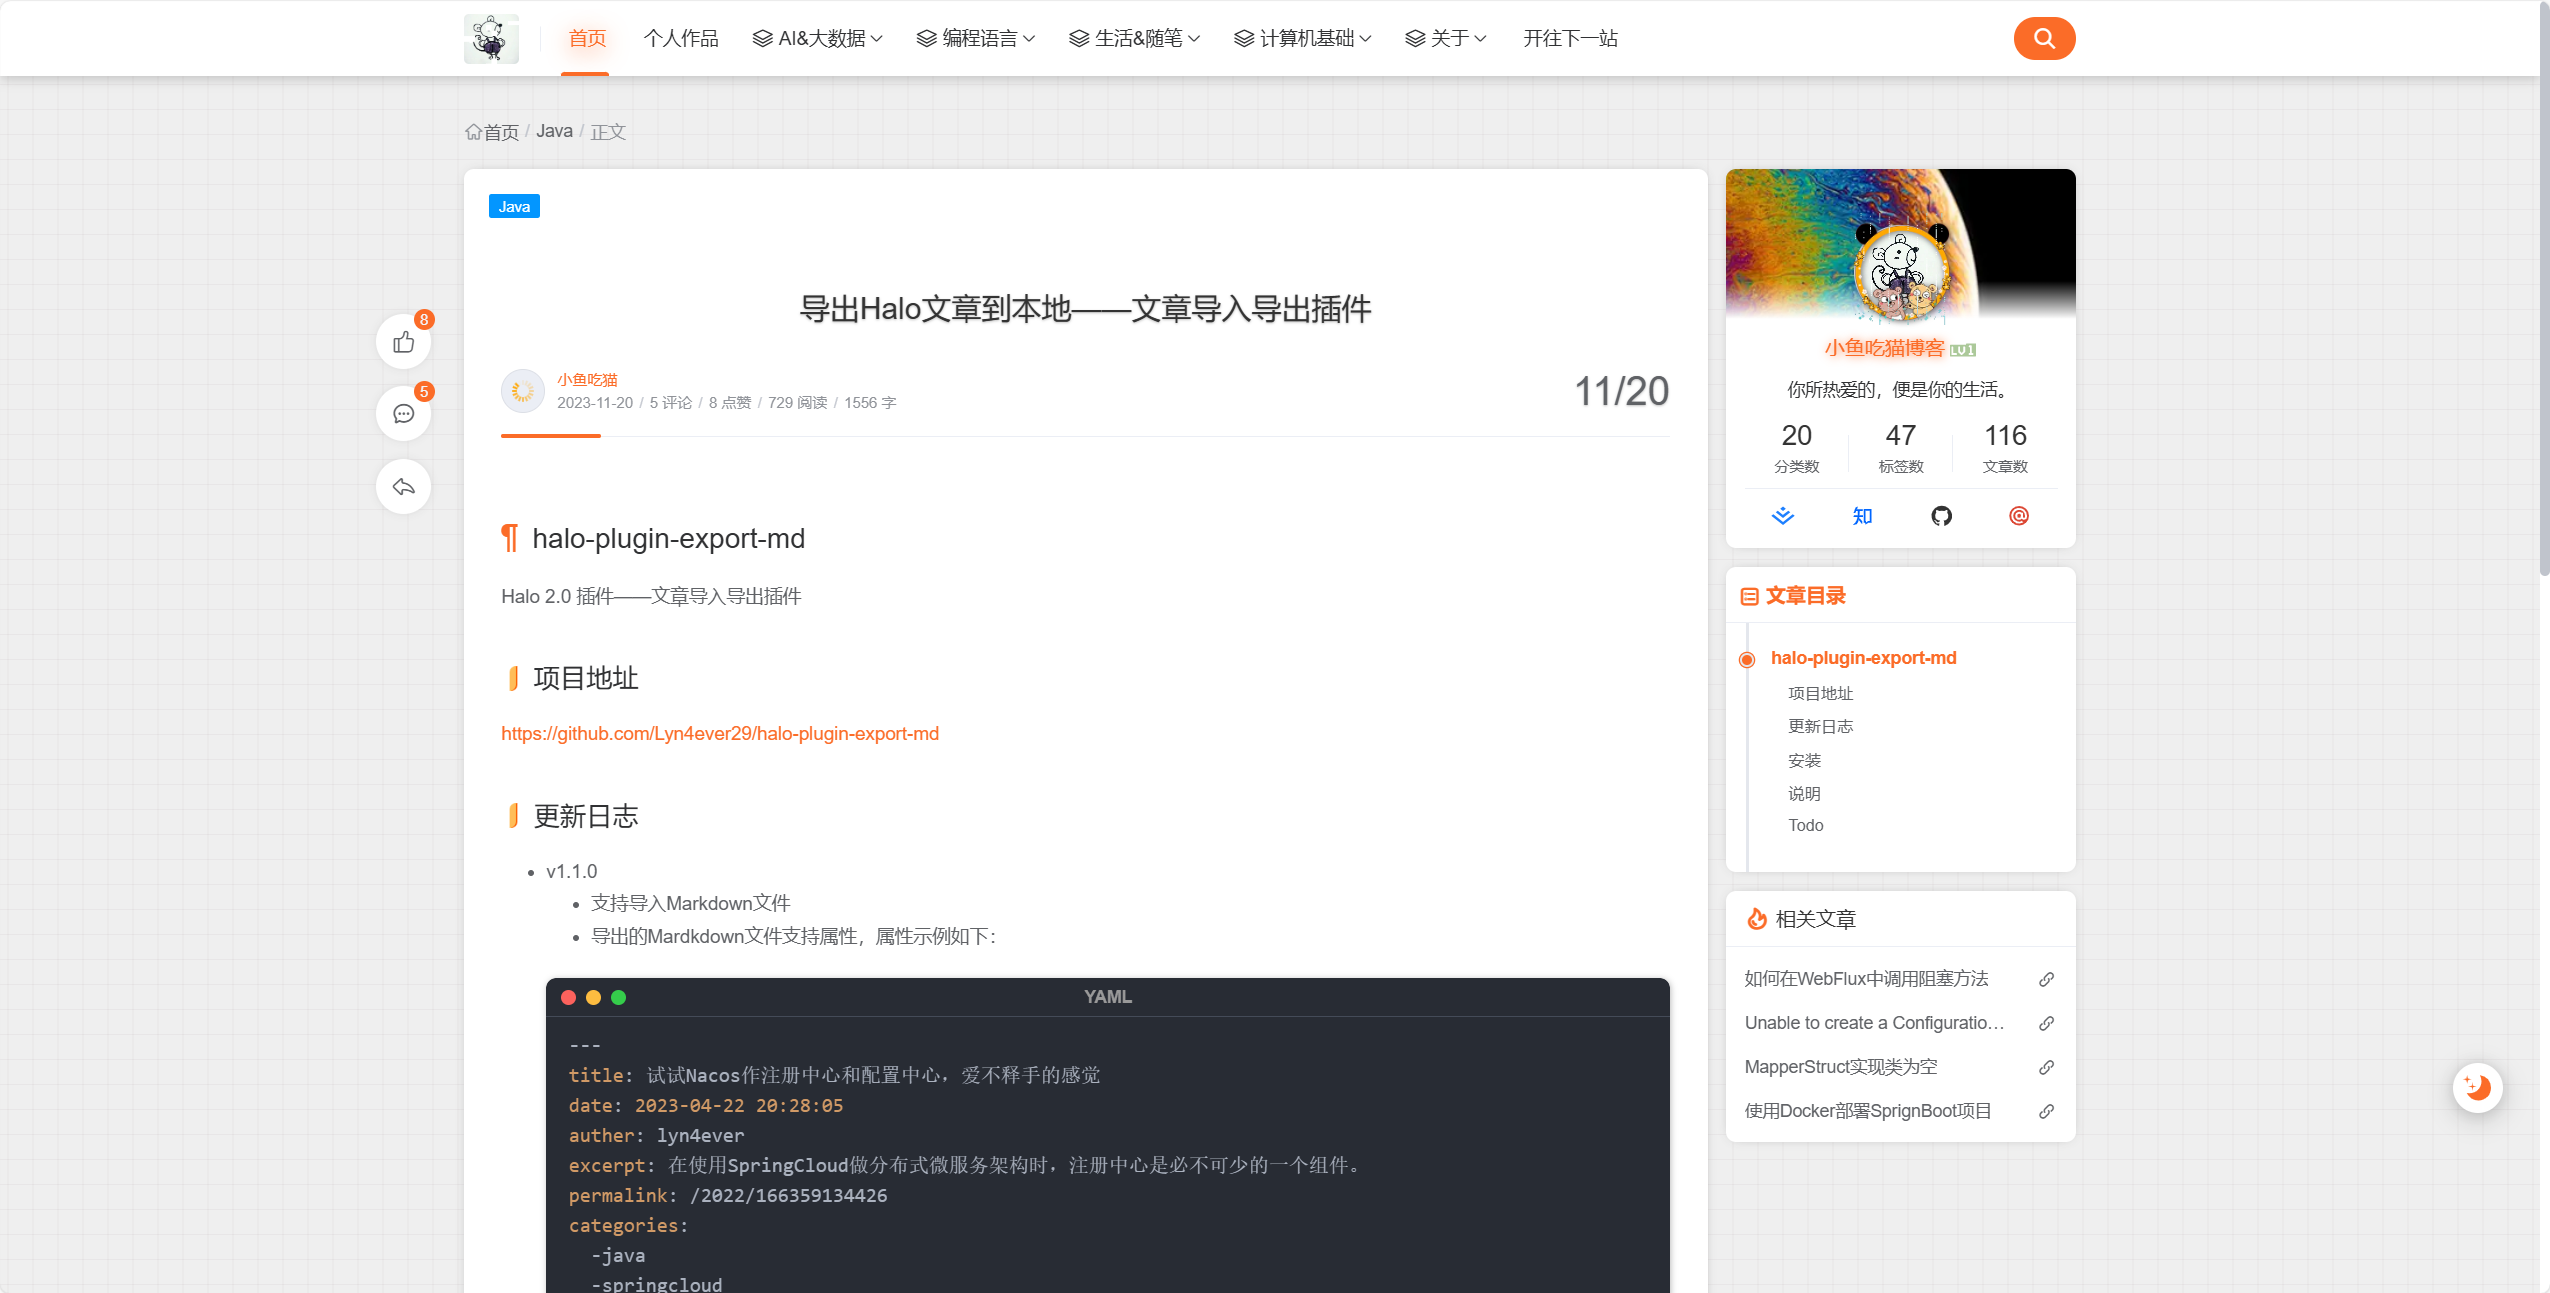Open the Zhihu profile icon
Viewport: 2550px width, 1293px height.
click(1862, 516)
